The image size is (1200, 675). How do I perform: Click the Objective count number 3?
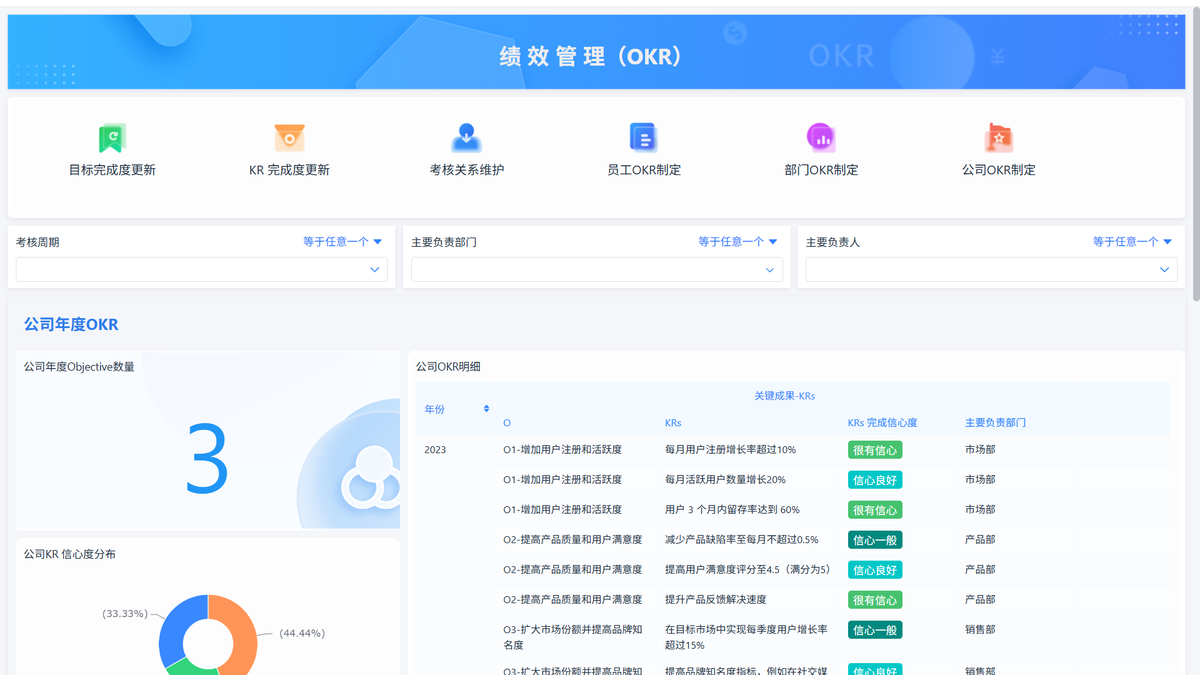[x=208, y=459]
